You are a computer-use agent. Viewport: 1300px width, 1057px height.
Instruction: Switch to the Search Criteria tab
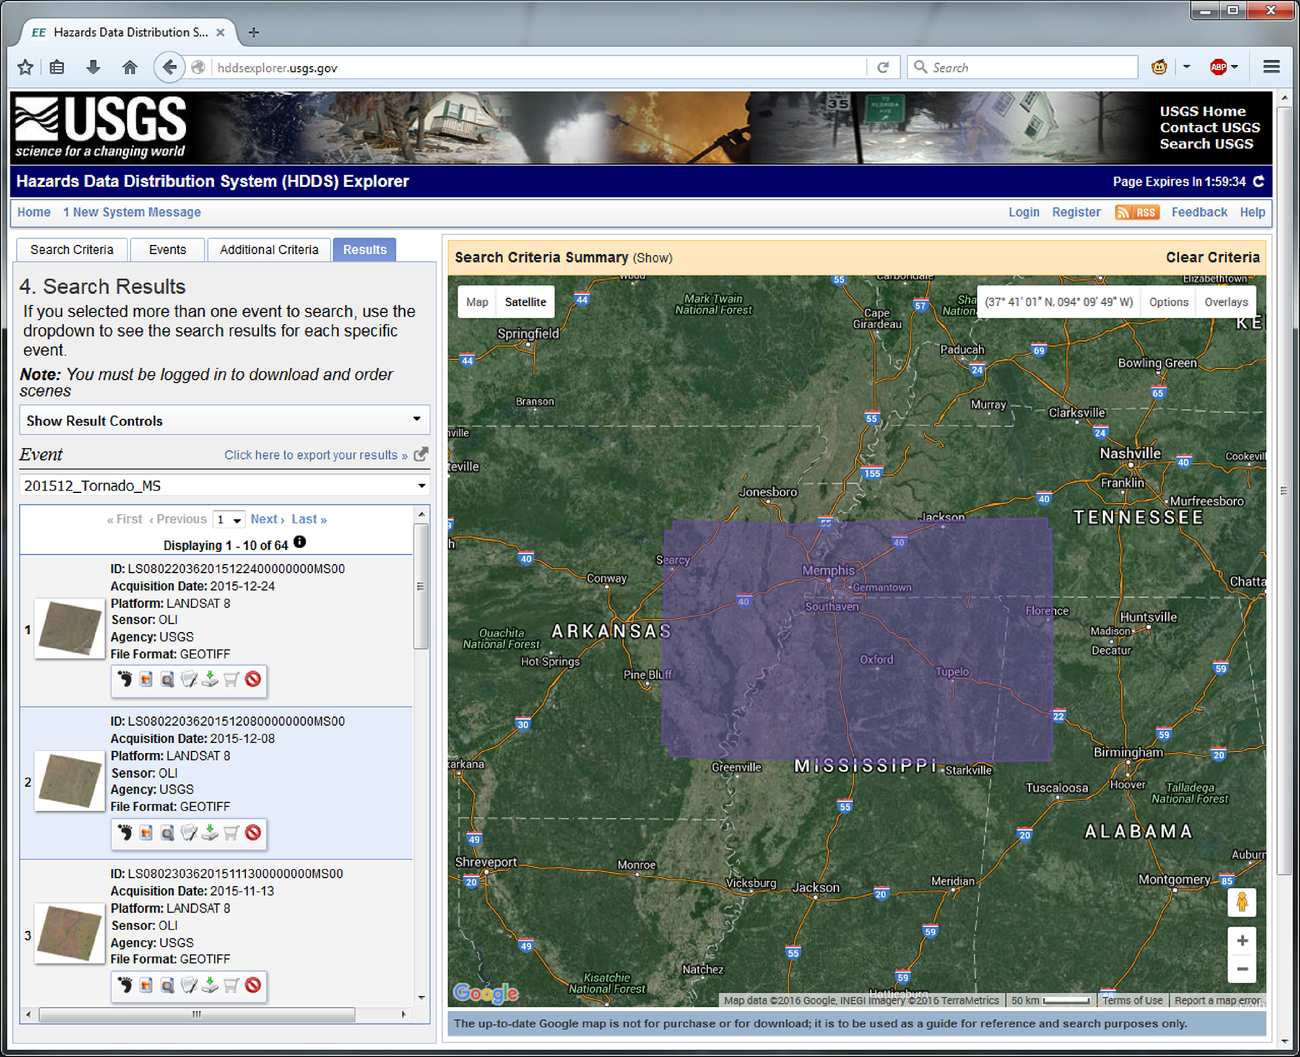coord(72,250)
